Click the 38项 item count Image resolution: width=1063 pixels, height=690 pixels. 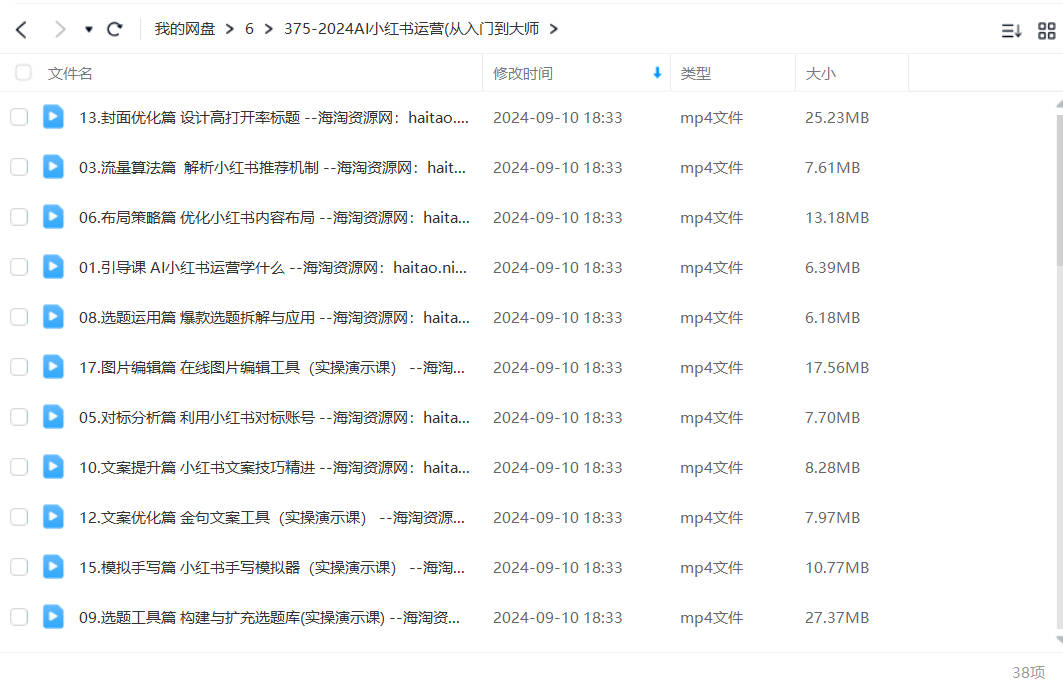[x=1028, y=672]
